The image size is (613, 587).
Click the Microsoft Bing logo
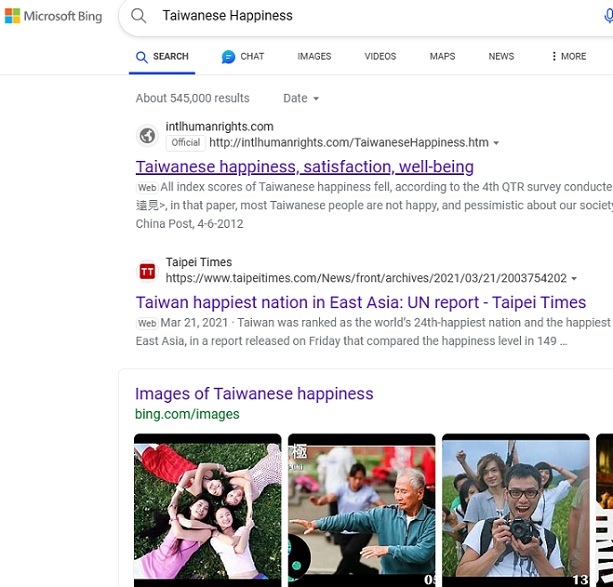click(53, 16)
